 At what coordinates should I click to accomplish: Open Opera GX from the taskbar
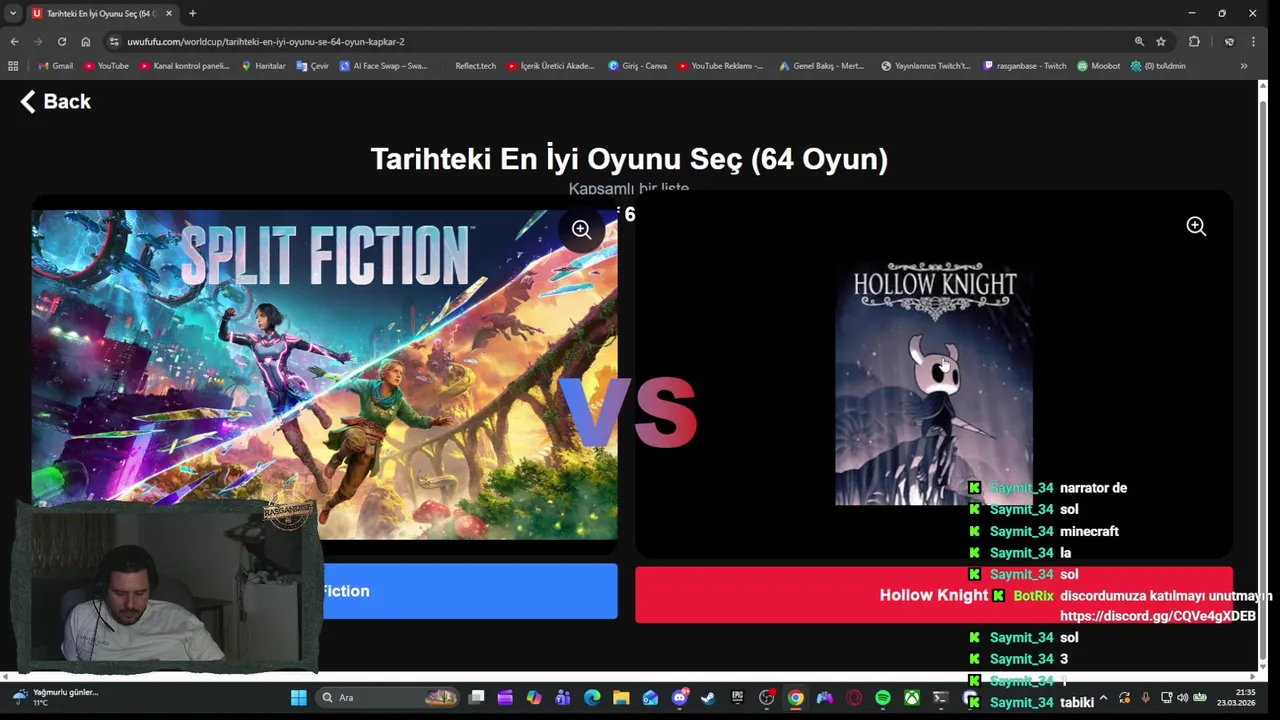click(854, 698)
